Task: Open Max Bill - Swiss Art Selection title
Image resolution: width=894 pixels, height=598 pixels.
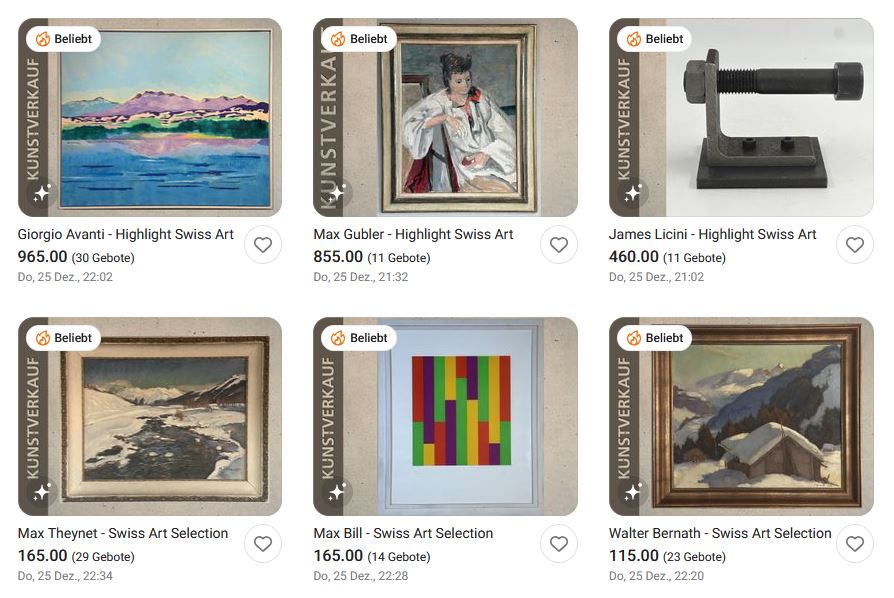Action: pos(403,533)
